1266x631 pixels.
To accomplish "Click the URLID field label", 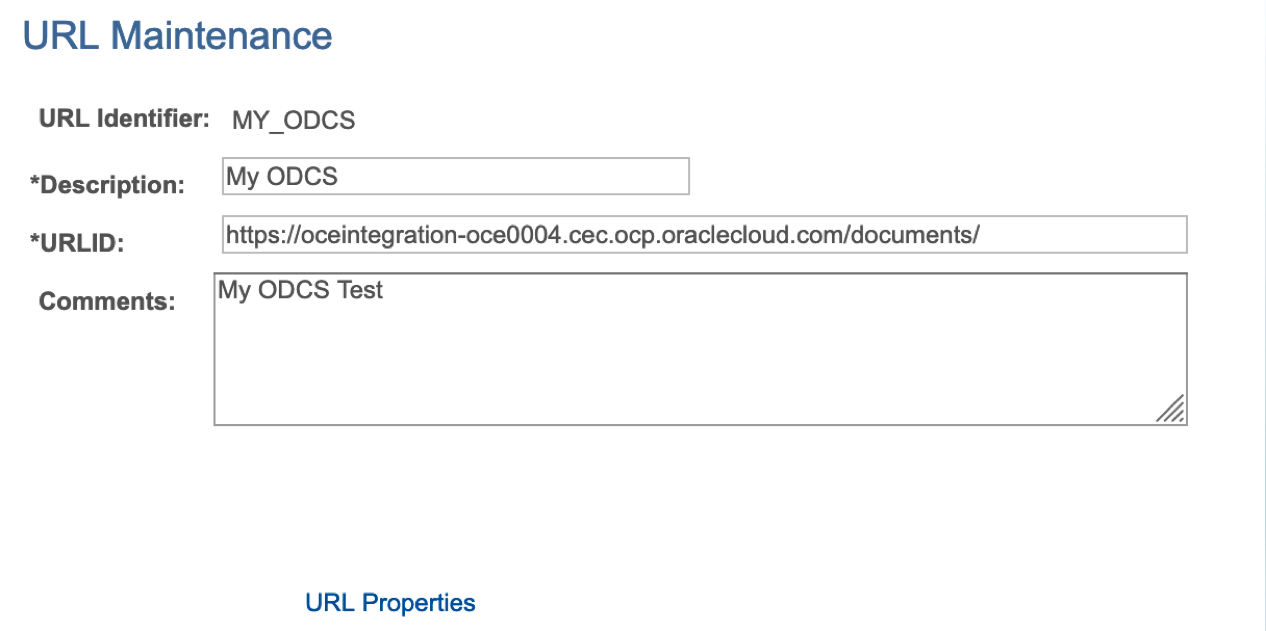I will point(76,243).
